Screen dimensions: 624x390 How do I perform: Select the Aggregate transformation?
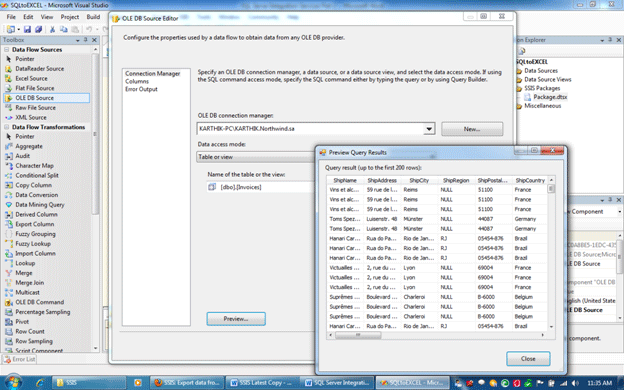29,146
